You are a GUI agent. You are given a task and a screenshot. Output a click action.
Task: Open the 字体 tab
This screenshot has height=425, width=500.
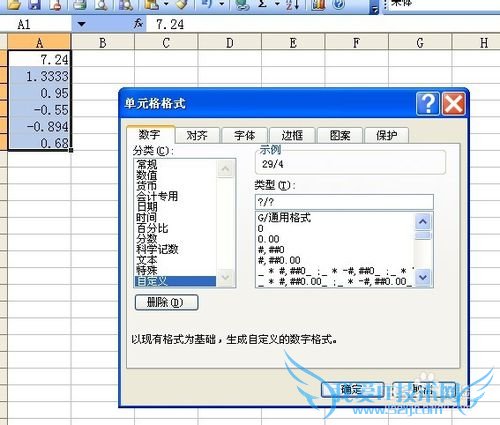tap(244, 135)
